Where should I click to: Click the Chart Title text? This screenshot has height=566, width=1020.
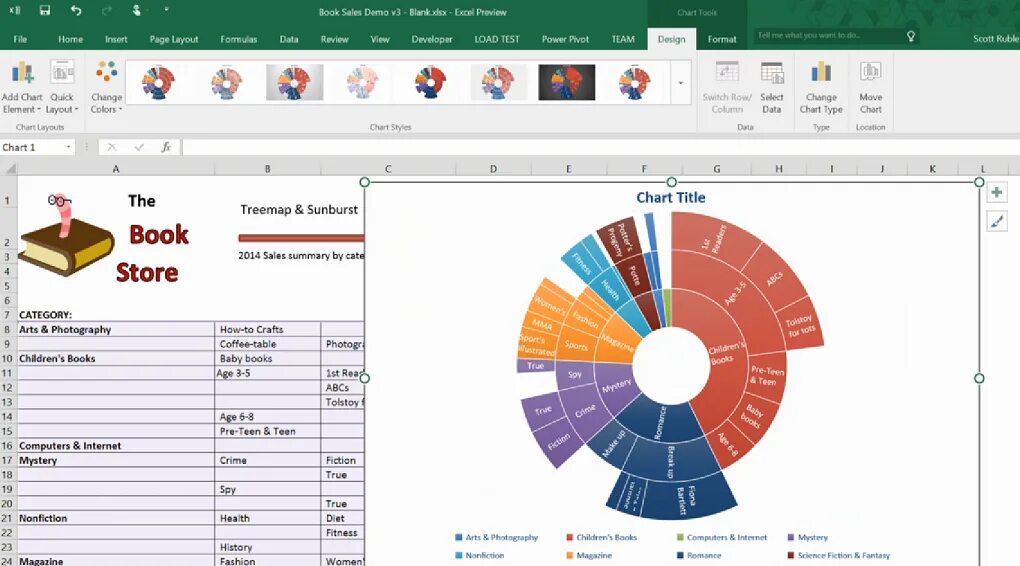(670, 198)
